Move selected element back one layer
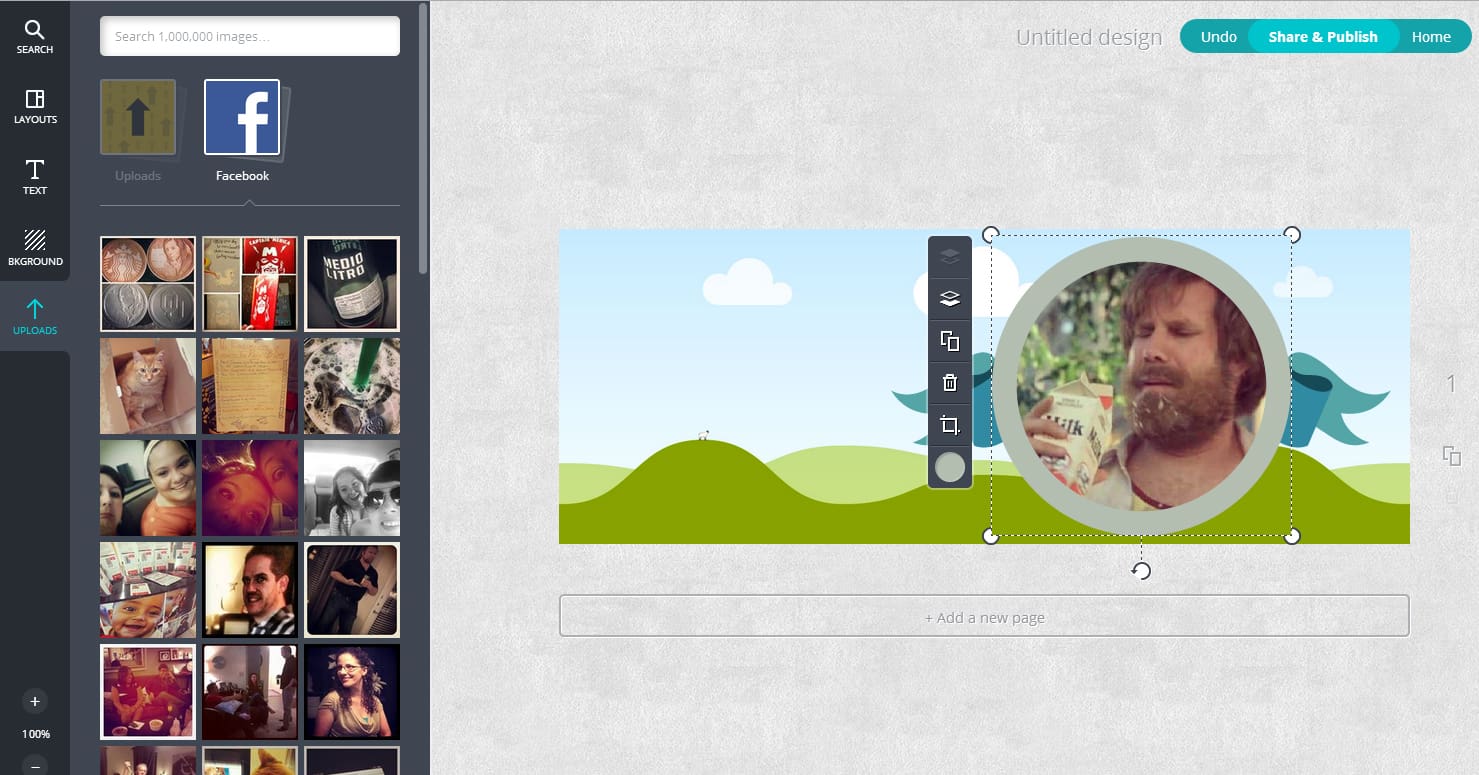 point(949,298)
